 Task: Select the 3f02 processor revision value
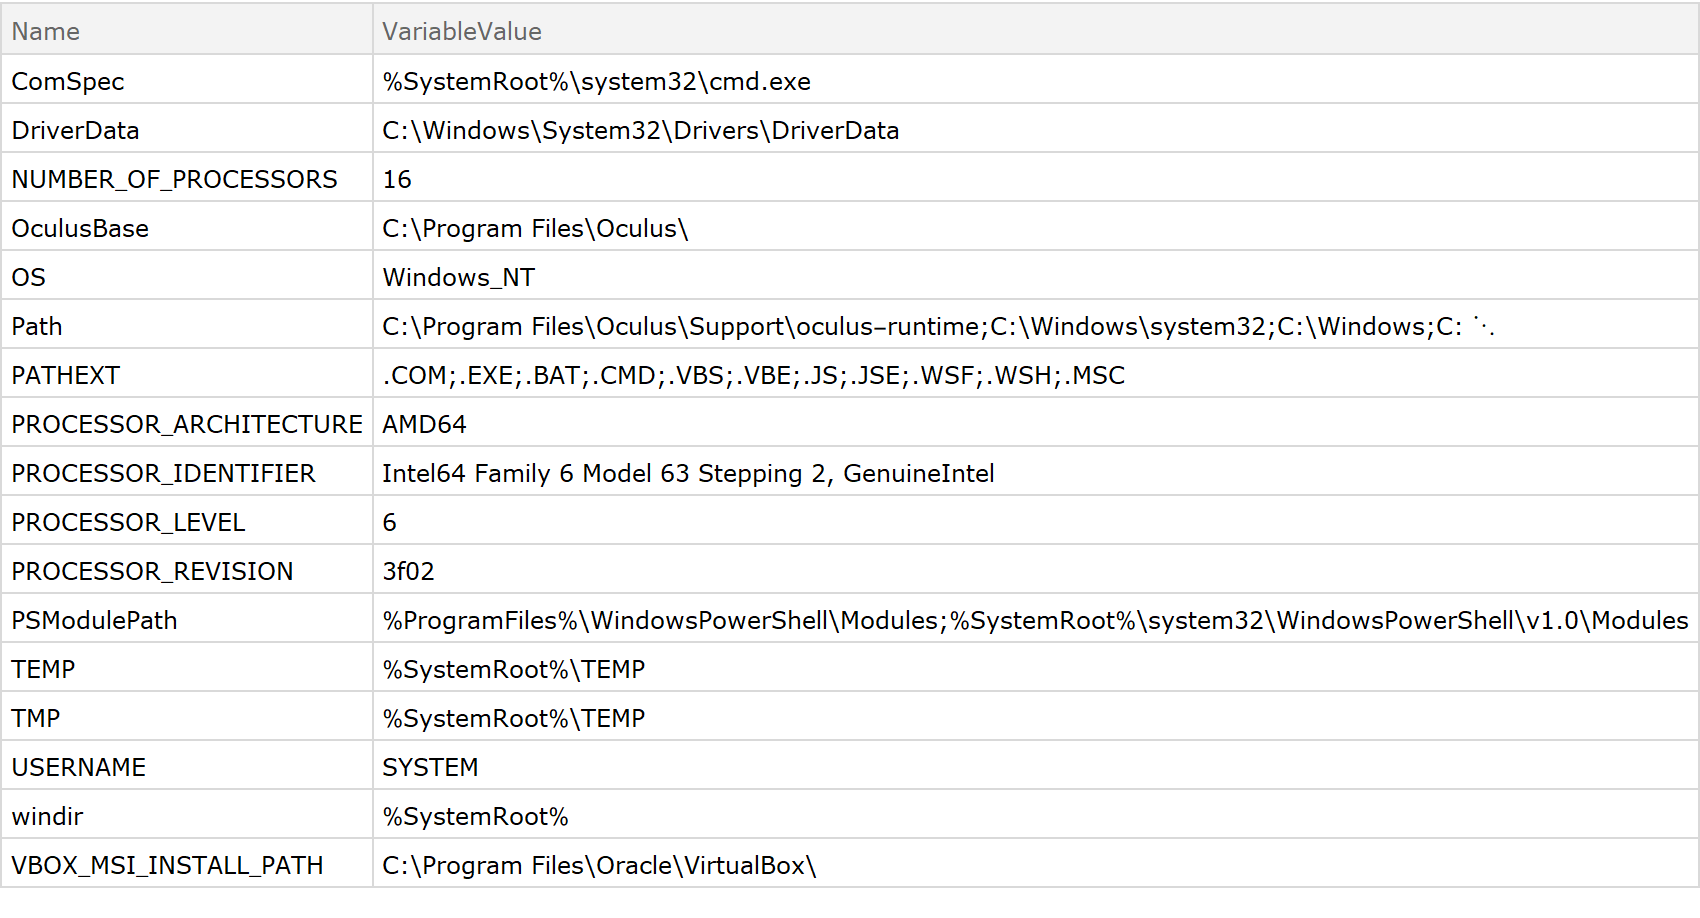click(408, 571)
